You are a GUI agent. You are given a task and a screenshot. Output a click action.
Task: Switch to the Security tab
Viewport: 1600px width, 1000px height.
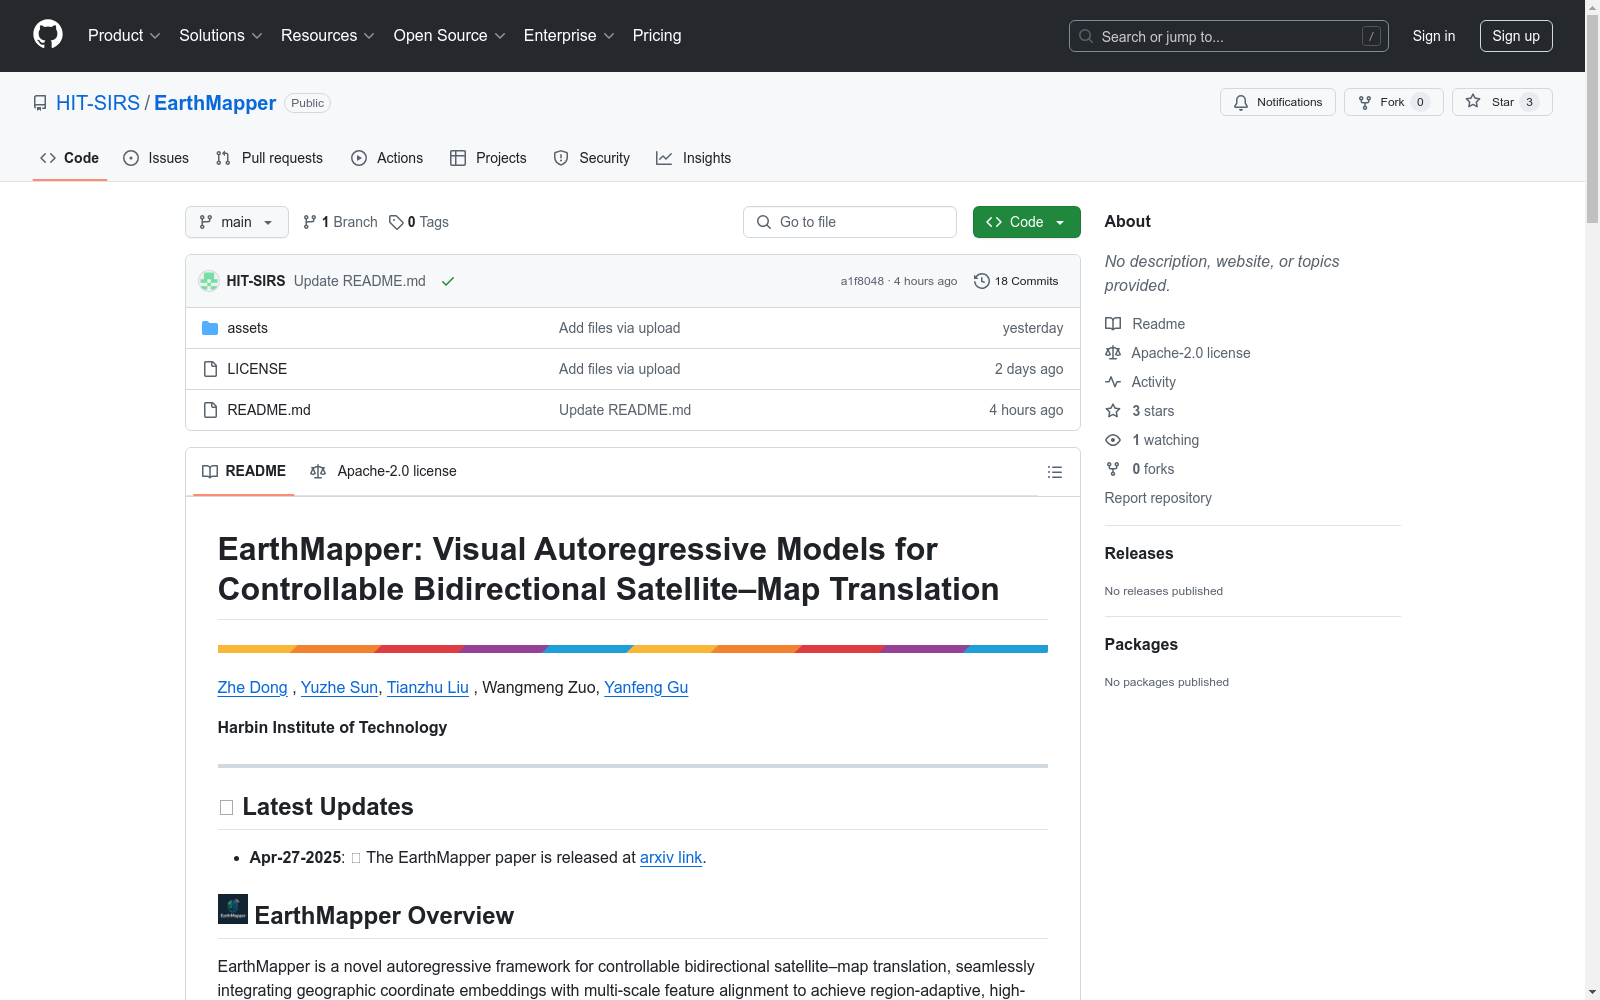(592, 158)
